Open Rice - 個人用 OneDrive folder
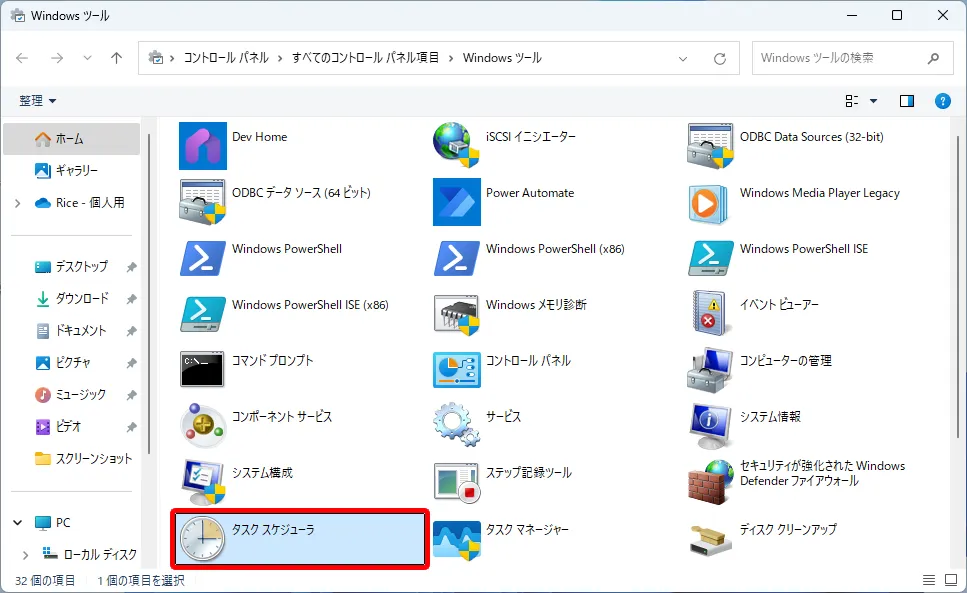 [x=80, y=203]
